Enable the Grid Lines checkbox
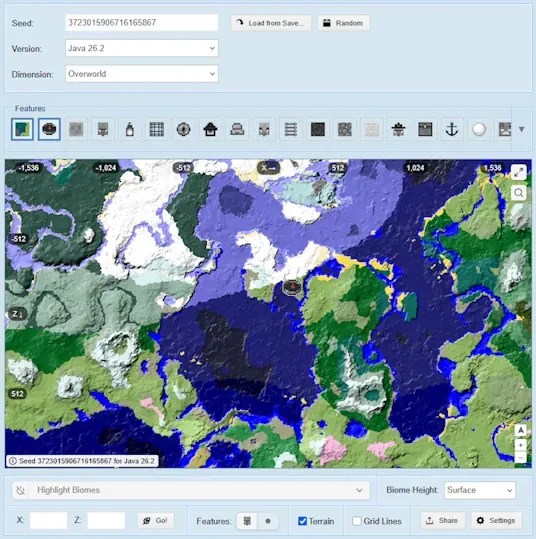Viewport: 536px width, 539px height. (x=357, y=521)
